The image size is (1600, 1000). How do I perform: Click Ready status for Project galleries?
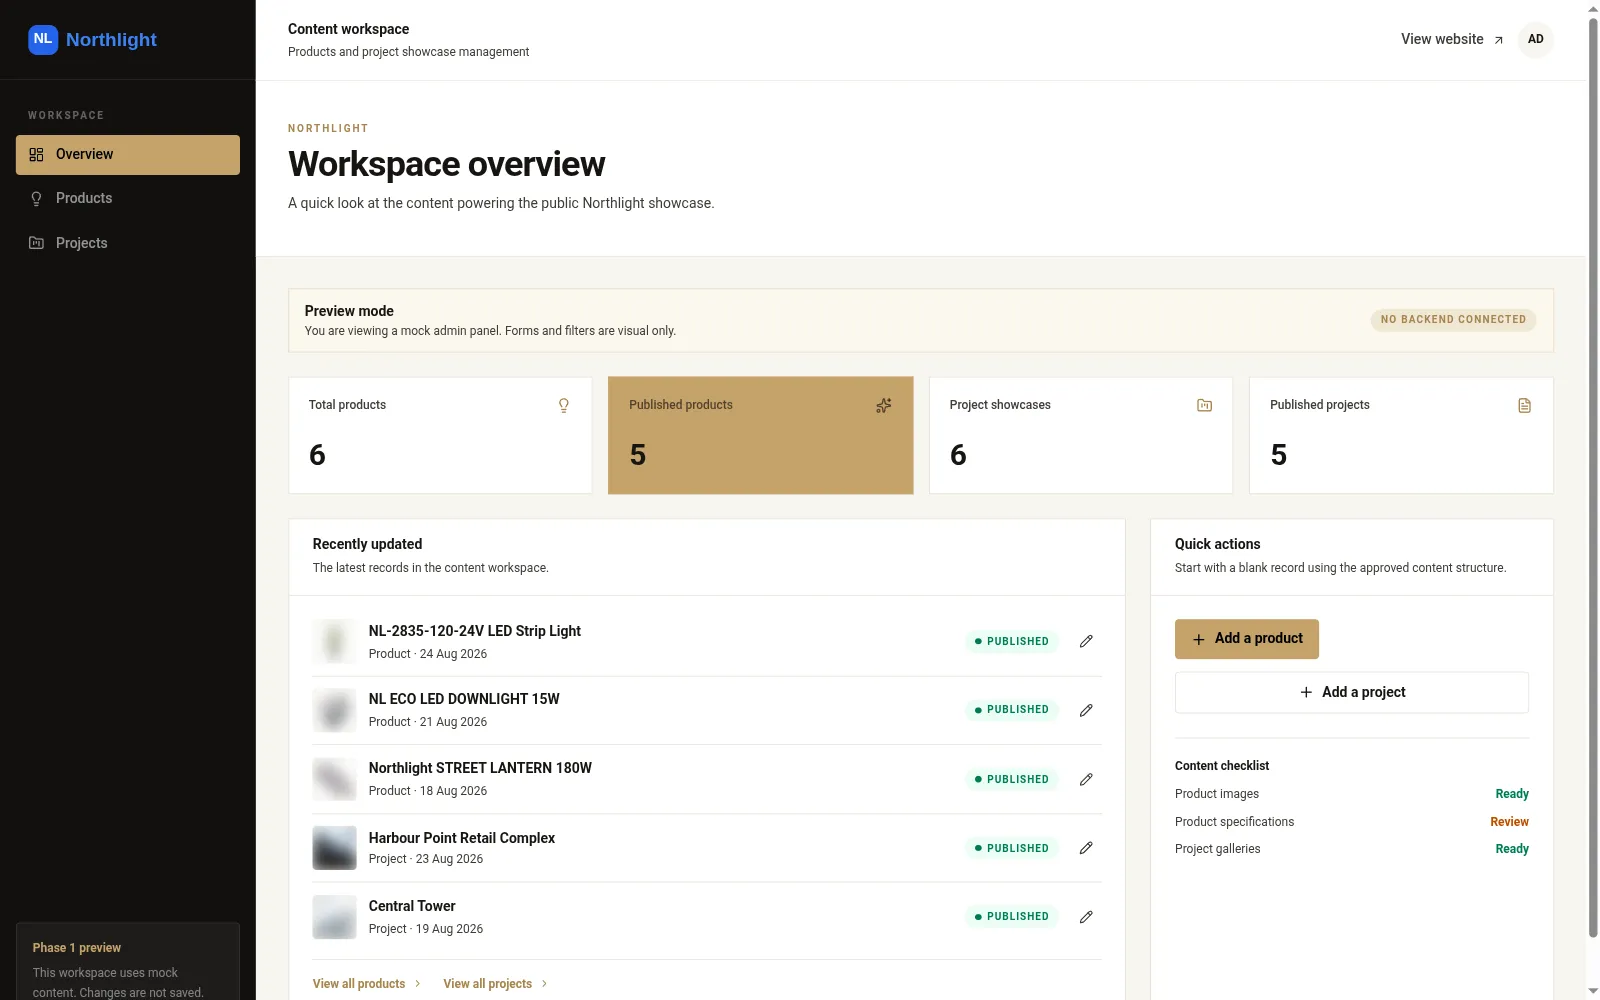point(1512,849)
